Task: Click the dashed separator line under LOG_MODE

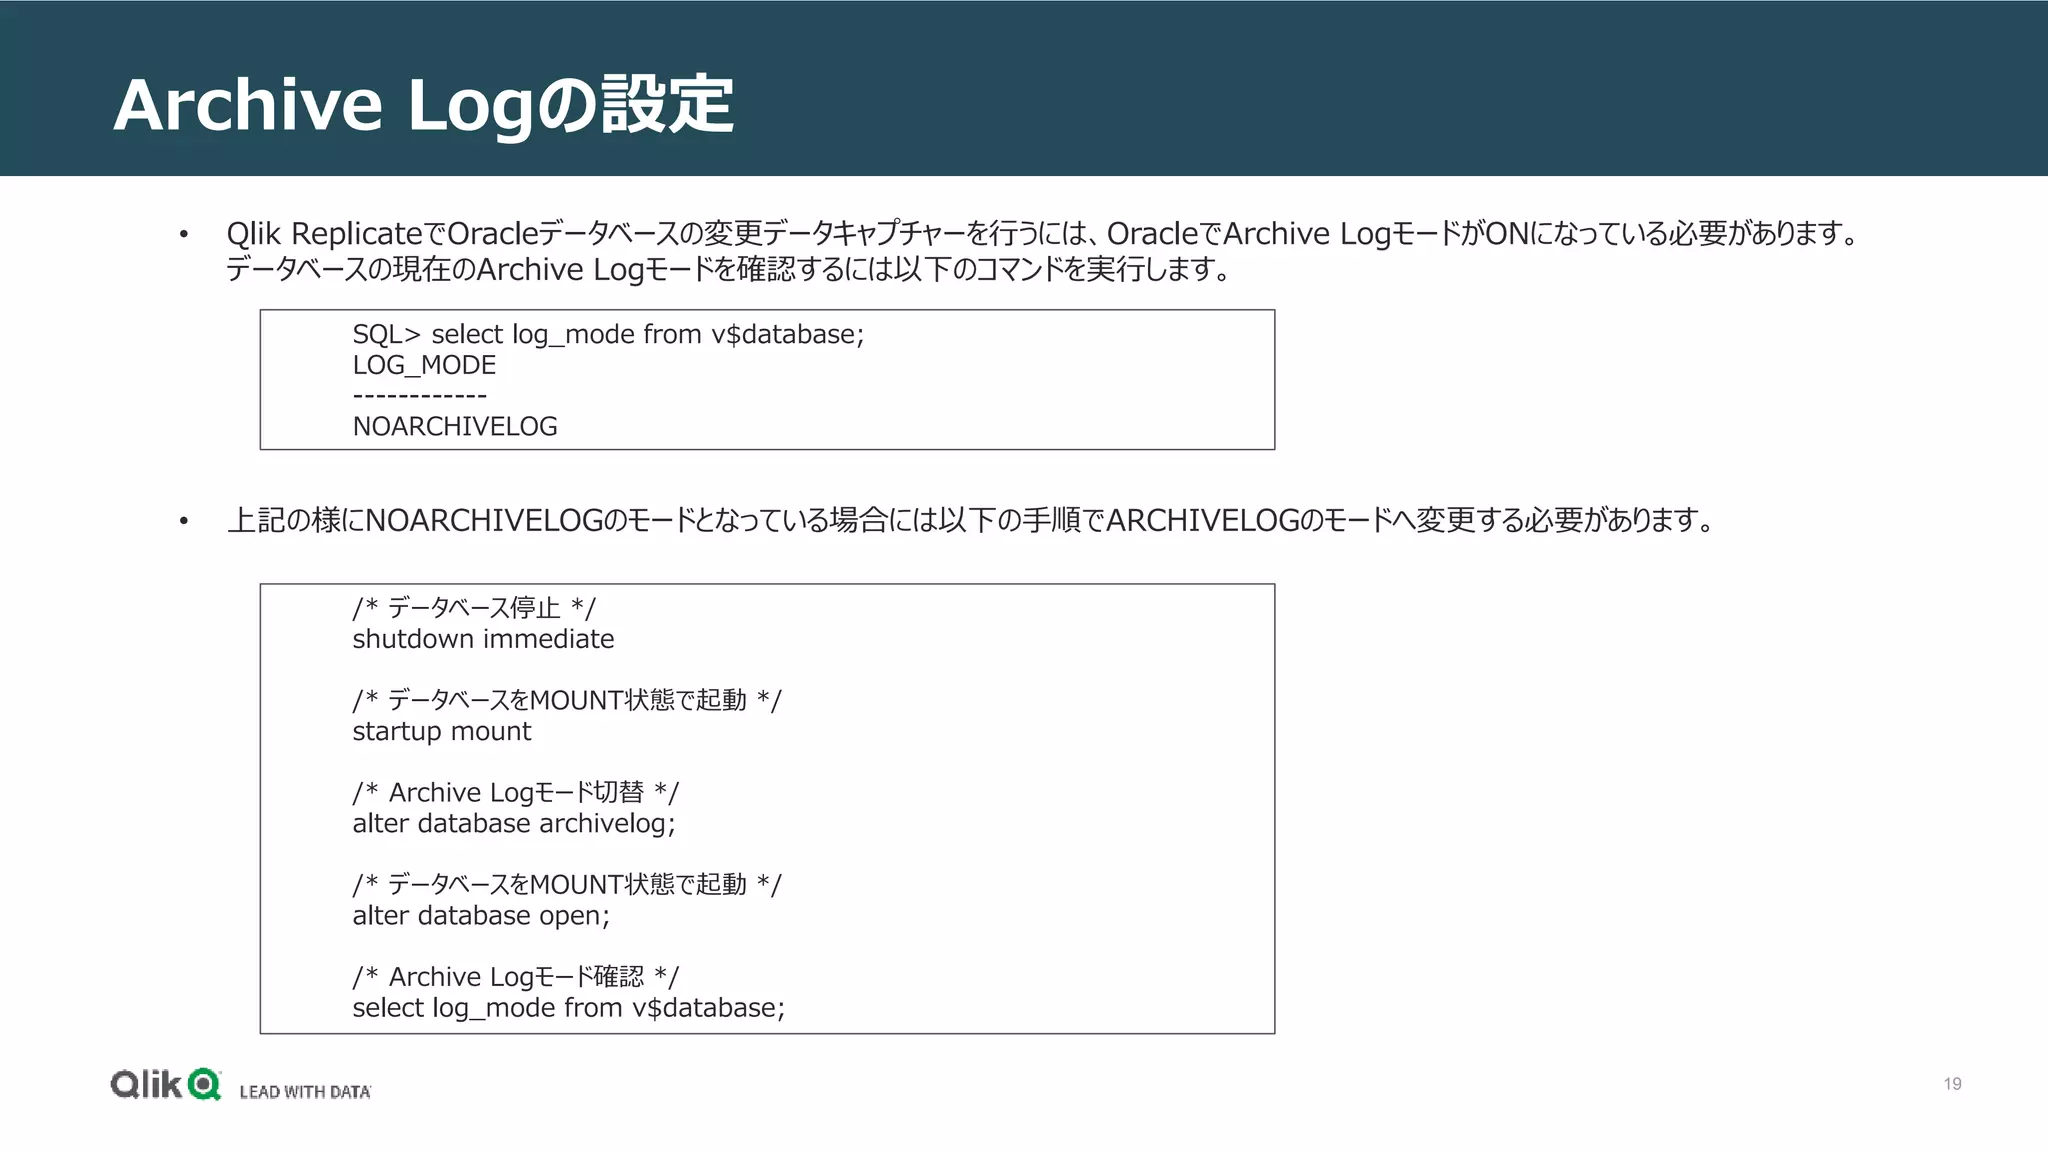Action: (x=419, y=396)
